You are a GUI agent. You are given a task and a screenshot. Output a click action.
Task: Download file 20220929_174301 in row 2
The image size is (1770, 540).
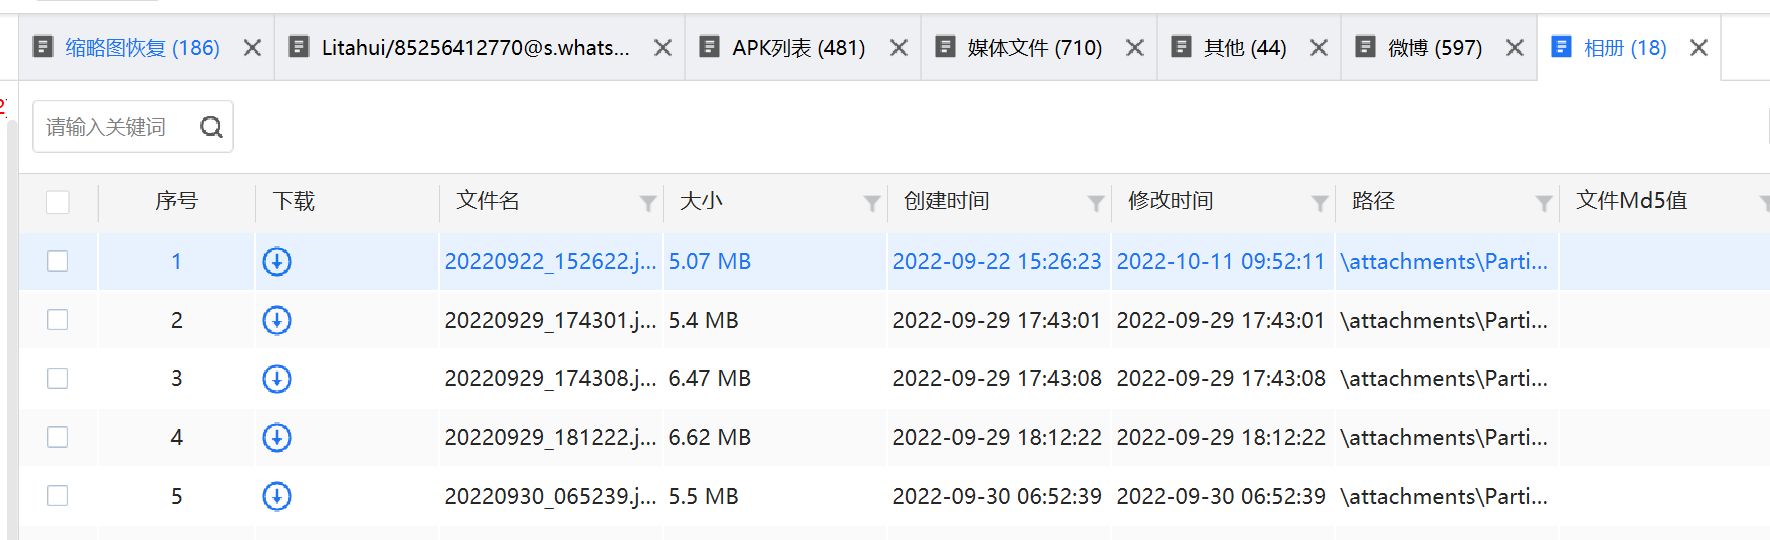pos(277,320)
